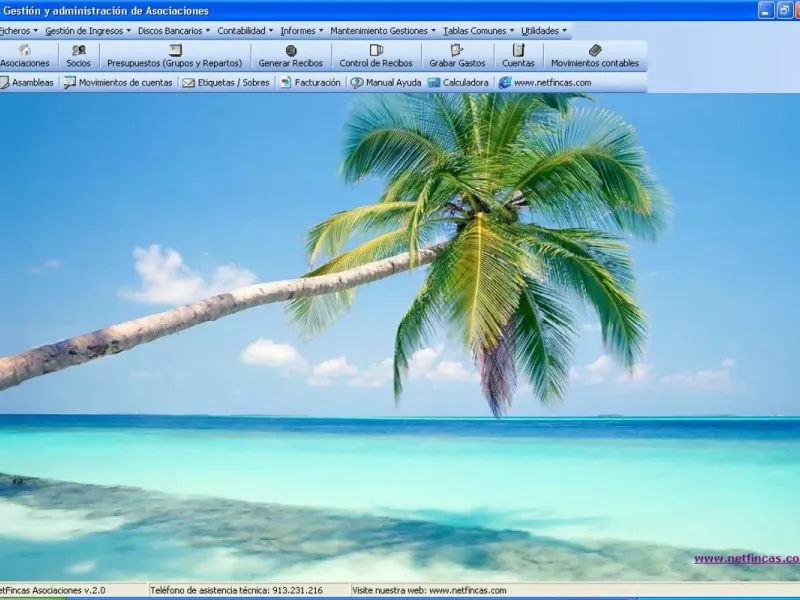Restore down the application window
Screen dimensions: 800x600
[784, 10]
